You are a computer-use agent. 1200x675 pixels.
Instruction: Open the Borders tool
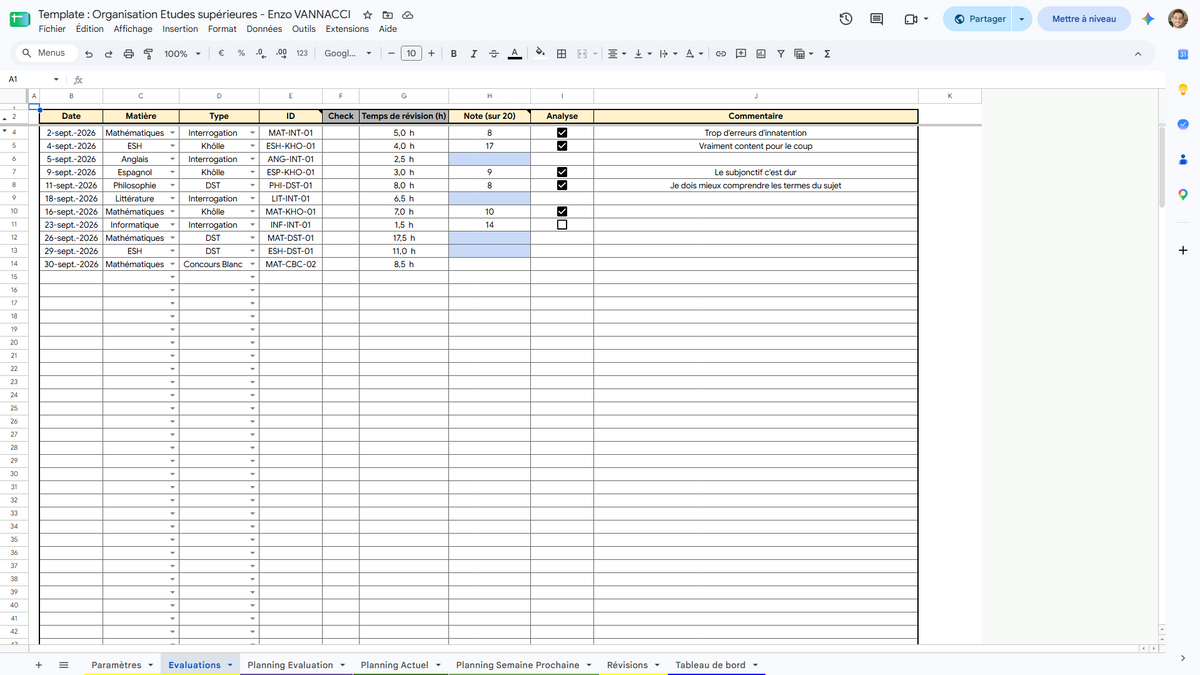(x=562, y=54)
